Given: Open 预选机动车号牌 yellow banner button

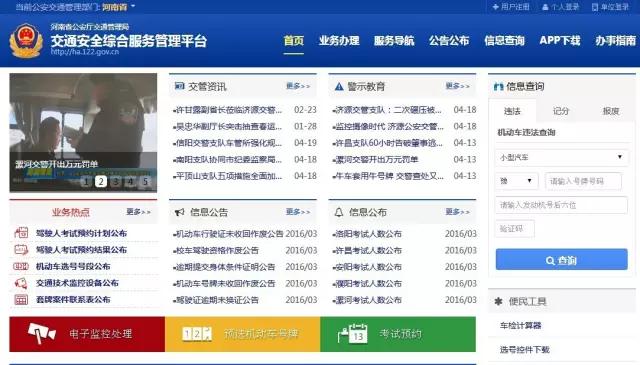Looking at the screenshot, I should (x=242, y=334).
